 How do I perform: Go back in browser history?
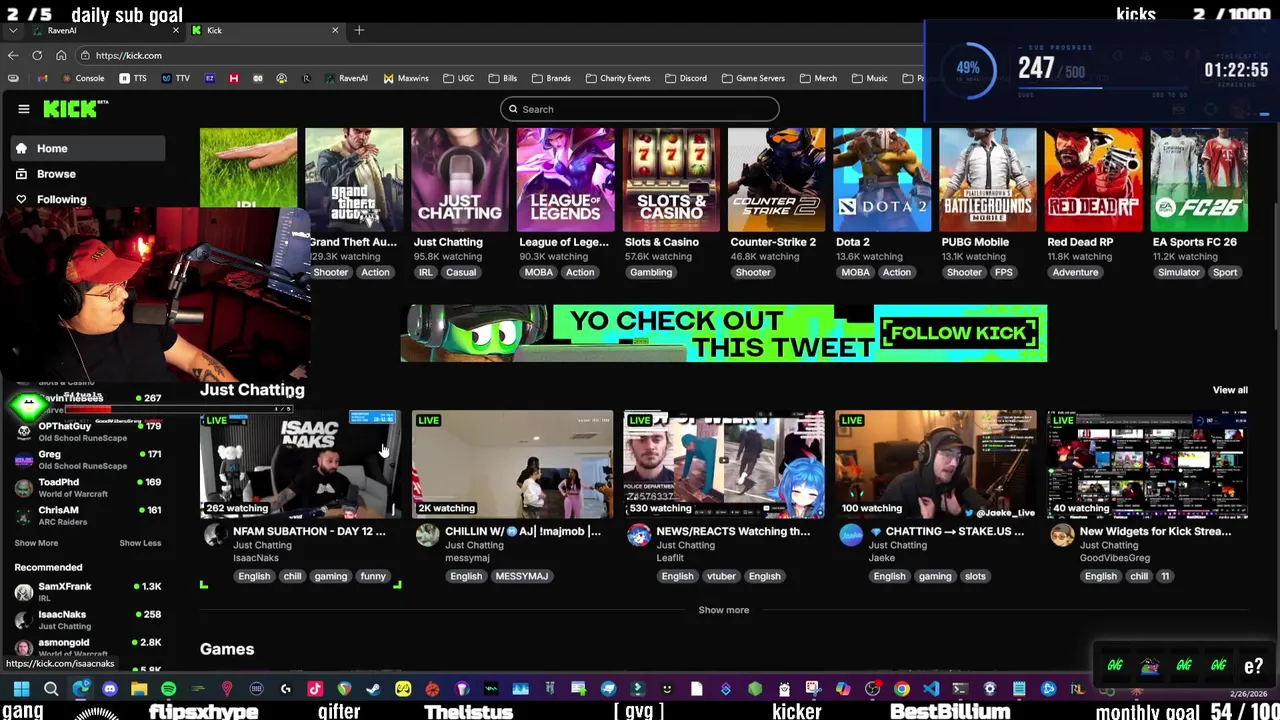(x=13, y=56)
